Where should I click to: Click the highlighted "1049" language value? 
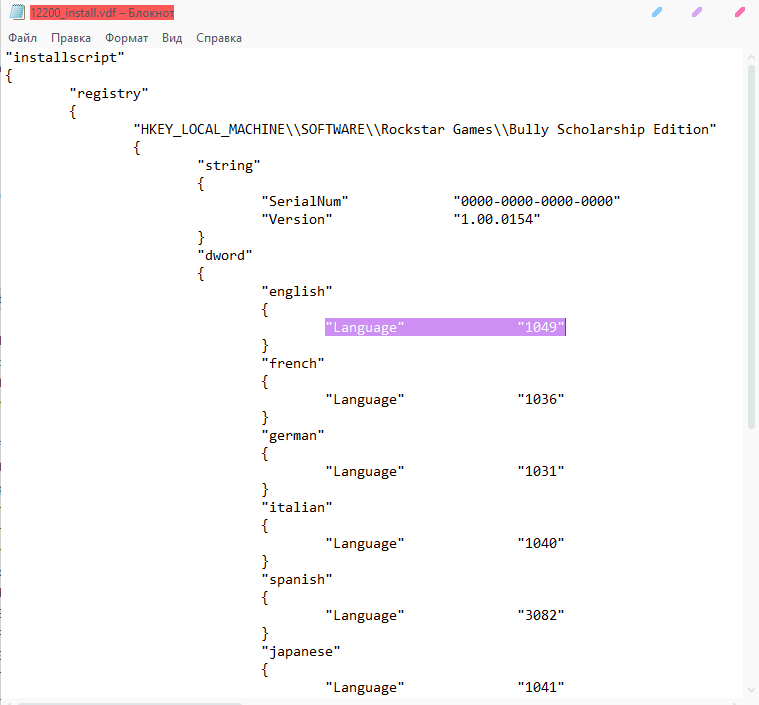coord(541,327)
